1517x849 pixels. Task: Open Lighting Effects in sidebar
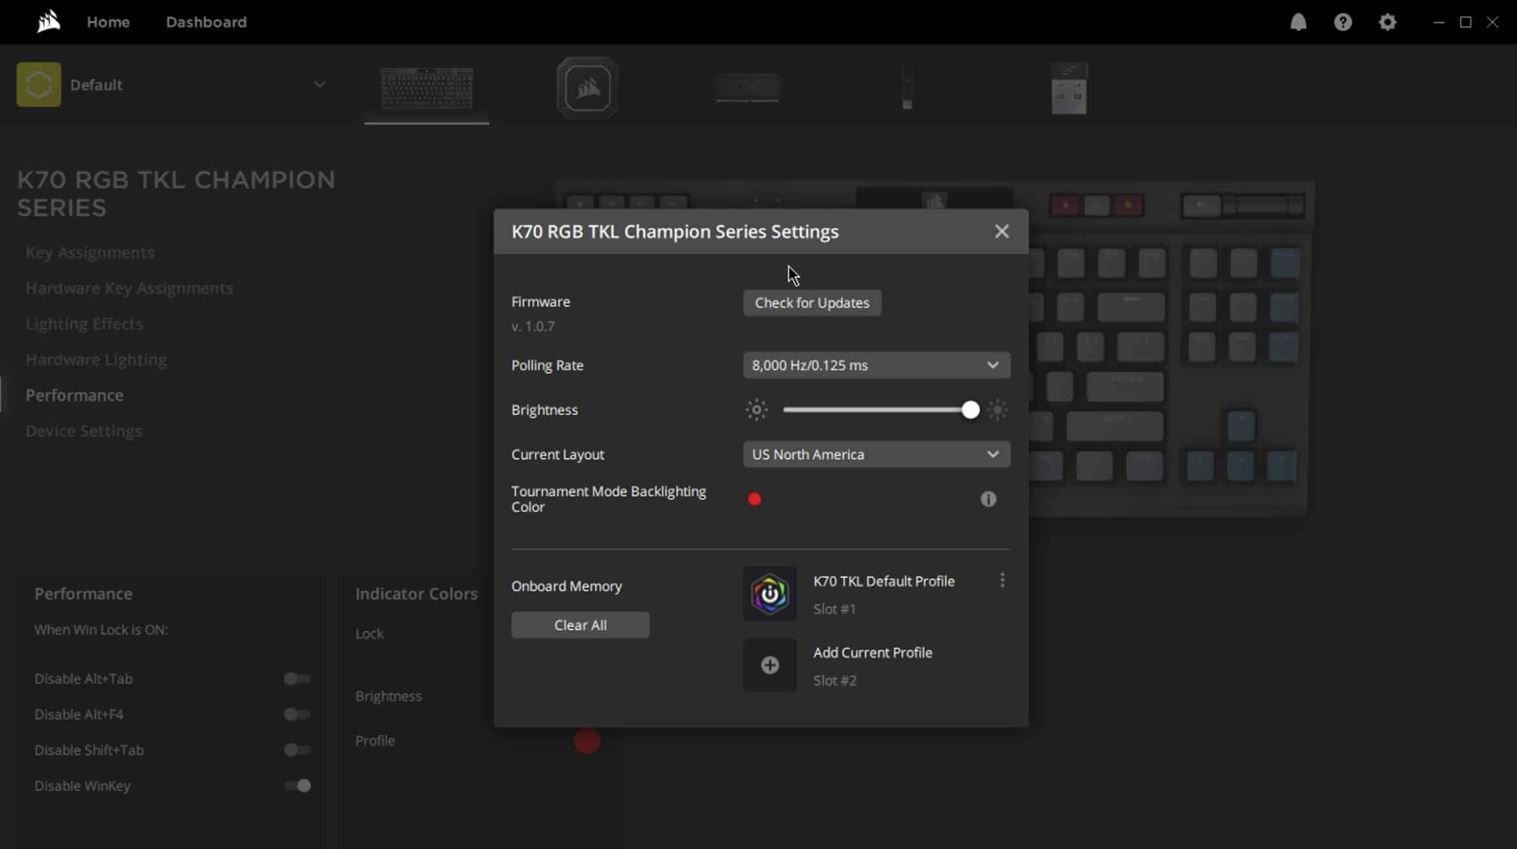point(84,324)
